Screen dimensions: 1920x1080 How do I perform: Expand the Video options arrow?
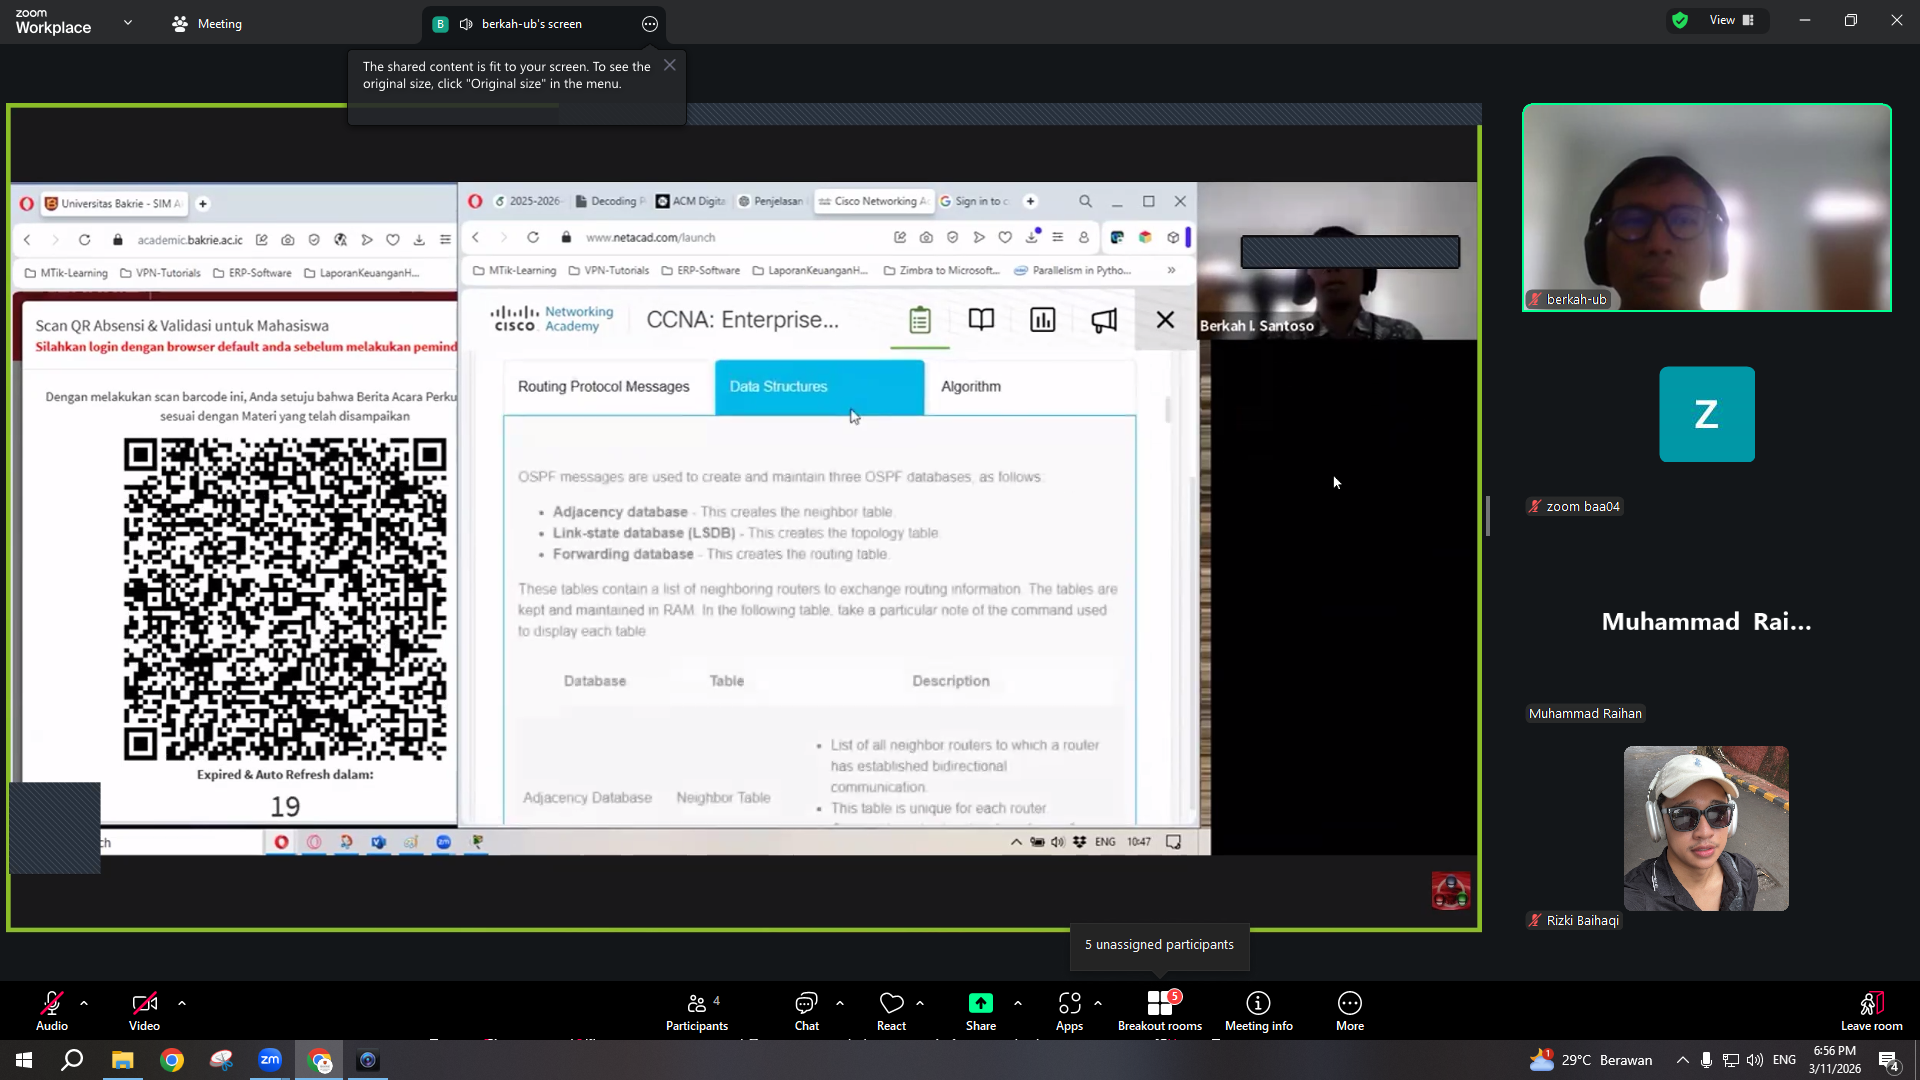click(182, 1003)
